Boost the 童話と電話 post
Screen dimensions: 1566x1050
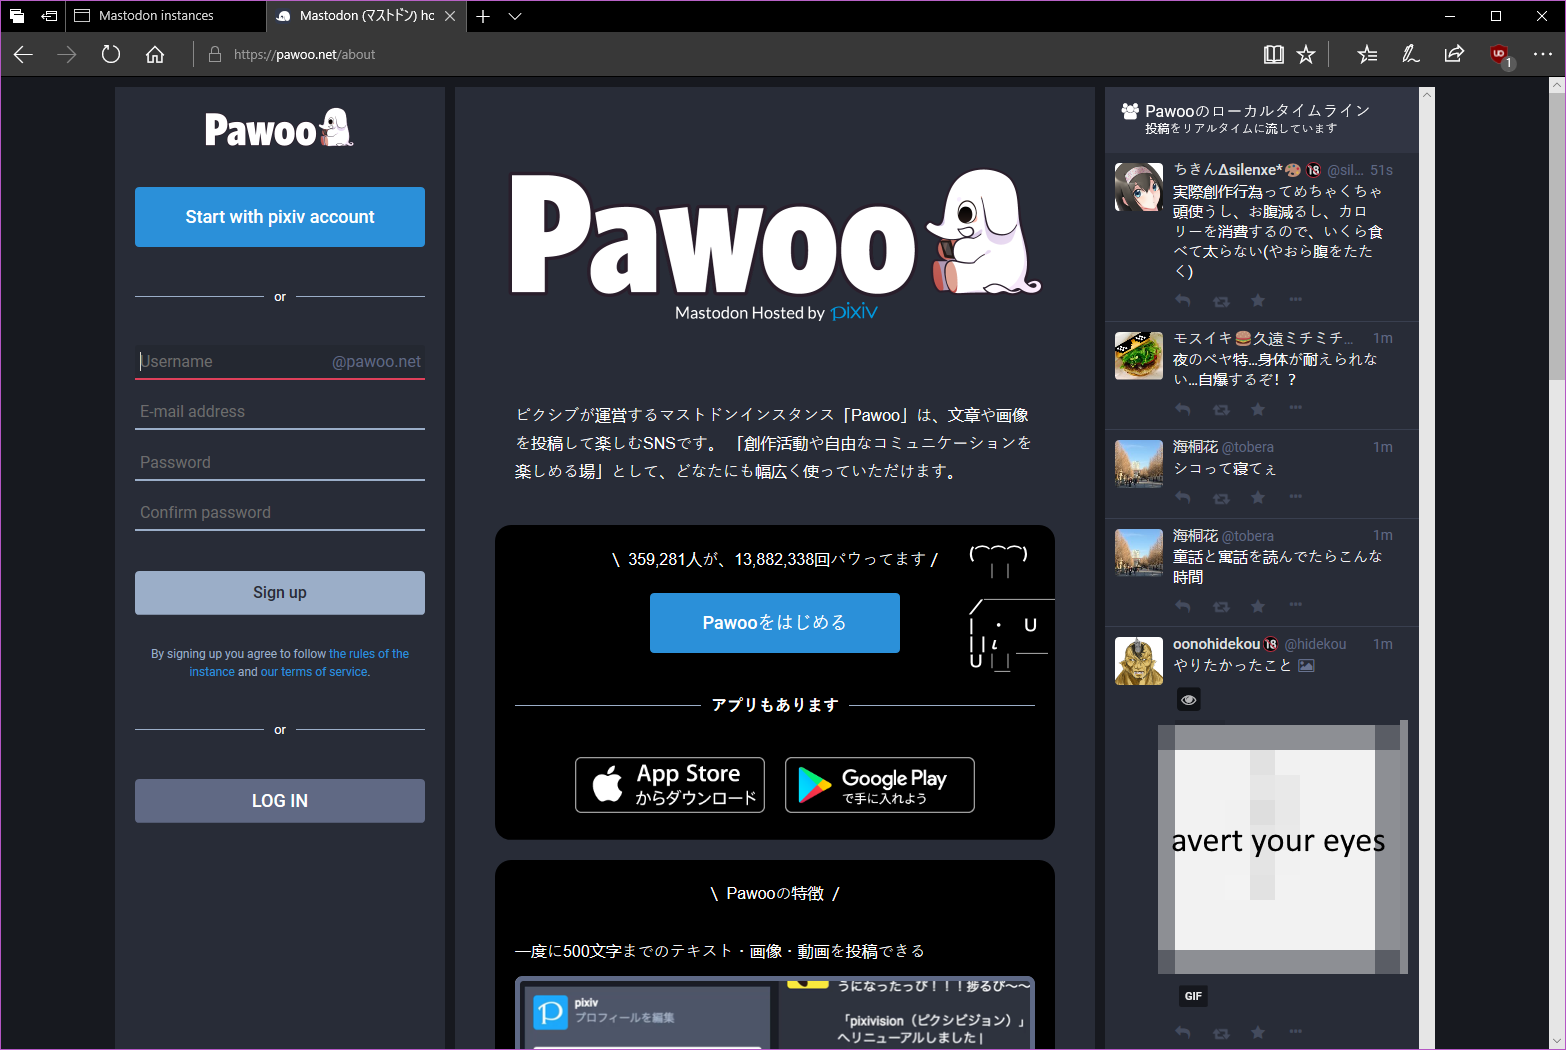pos(1221,607)
